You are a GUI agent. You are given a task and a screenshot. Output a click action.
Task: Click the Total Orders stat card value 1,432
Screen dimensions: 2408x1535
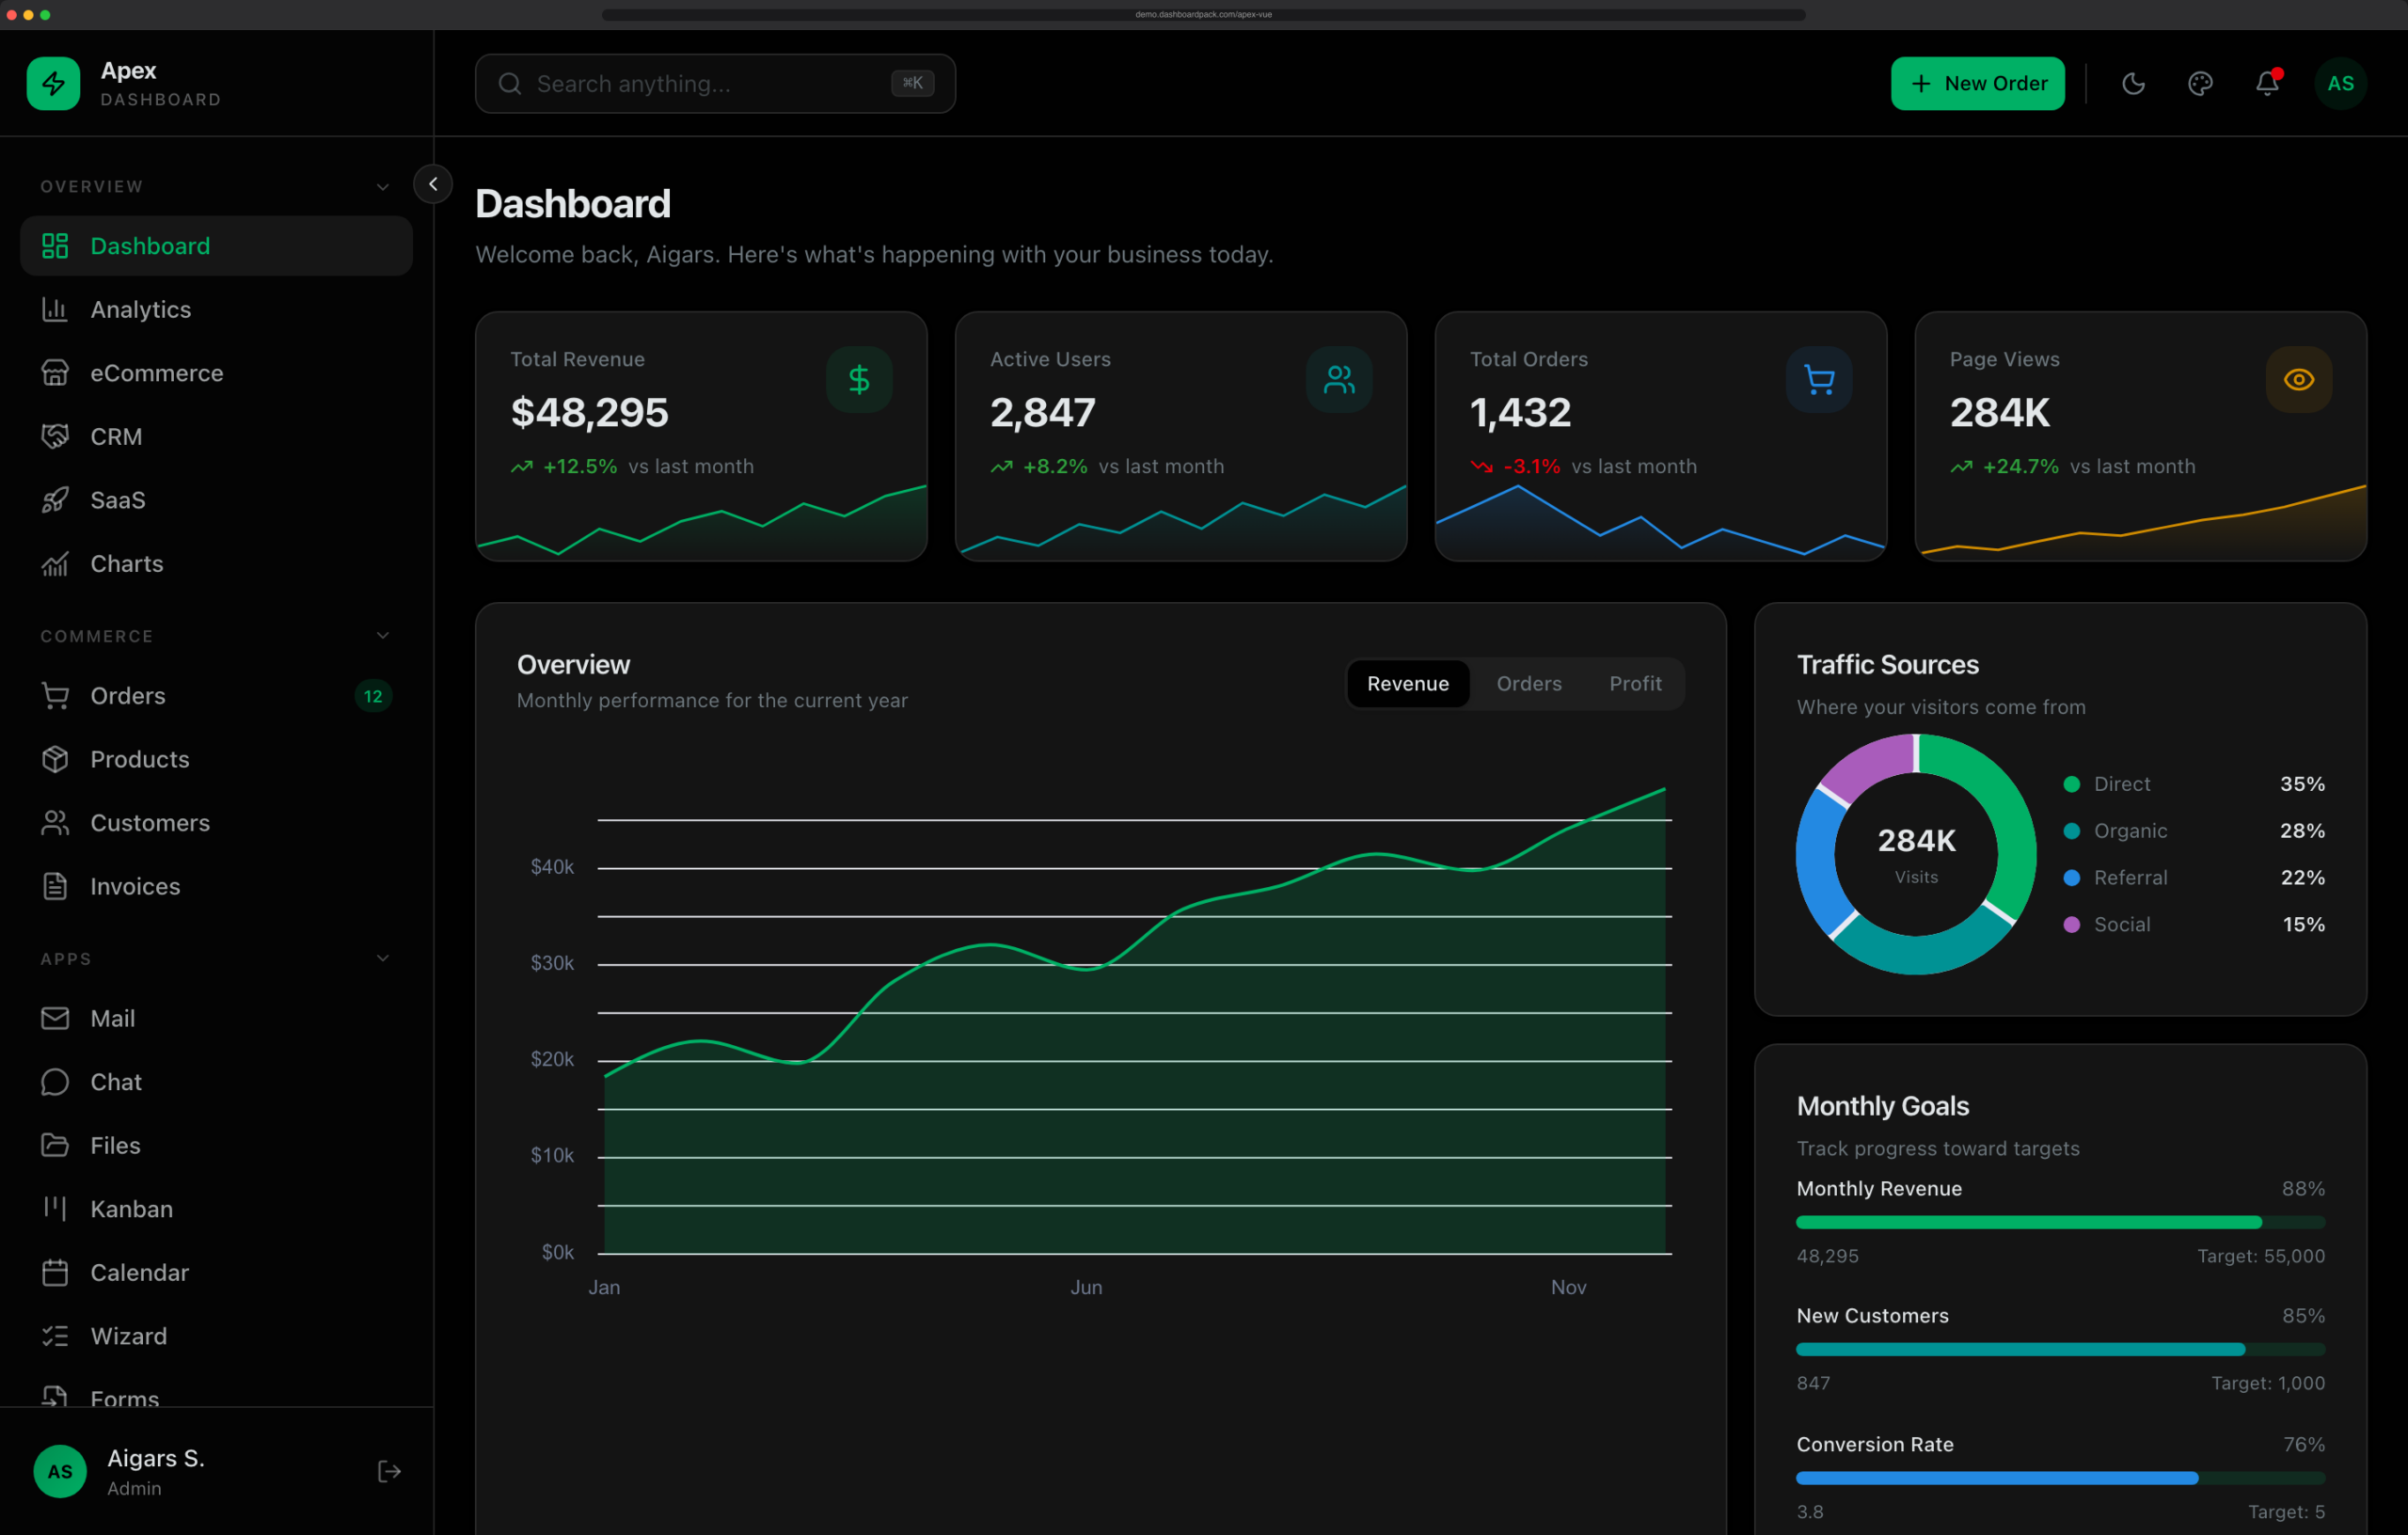click(x=1520, y=412)
